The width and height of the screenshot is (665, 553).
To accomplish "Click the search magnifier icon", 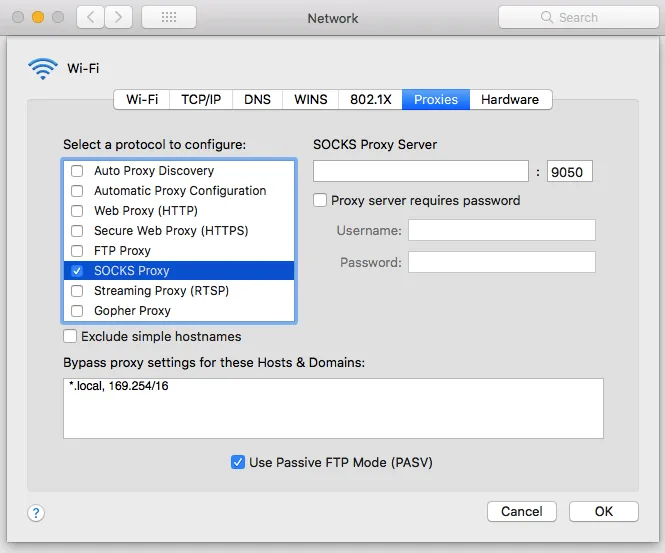I will [547, 17].
